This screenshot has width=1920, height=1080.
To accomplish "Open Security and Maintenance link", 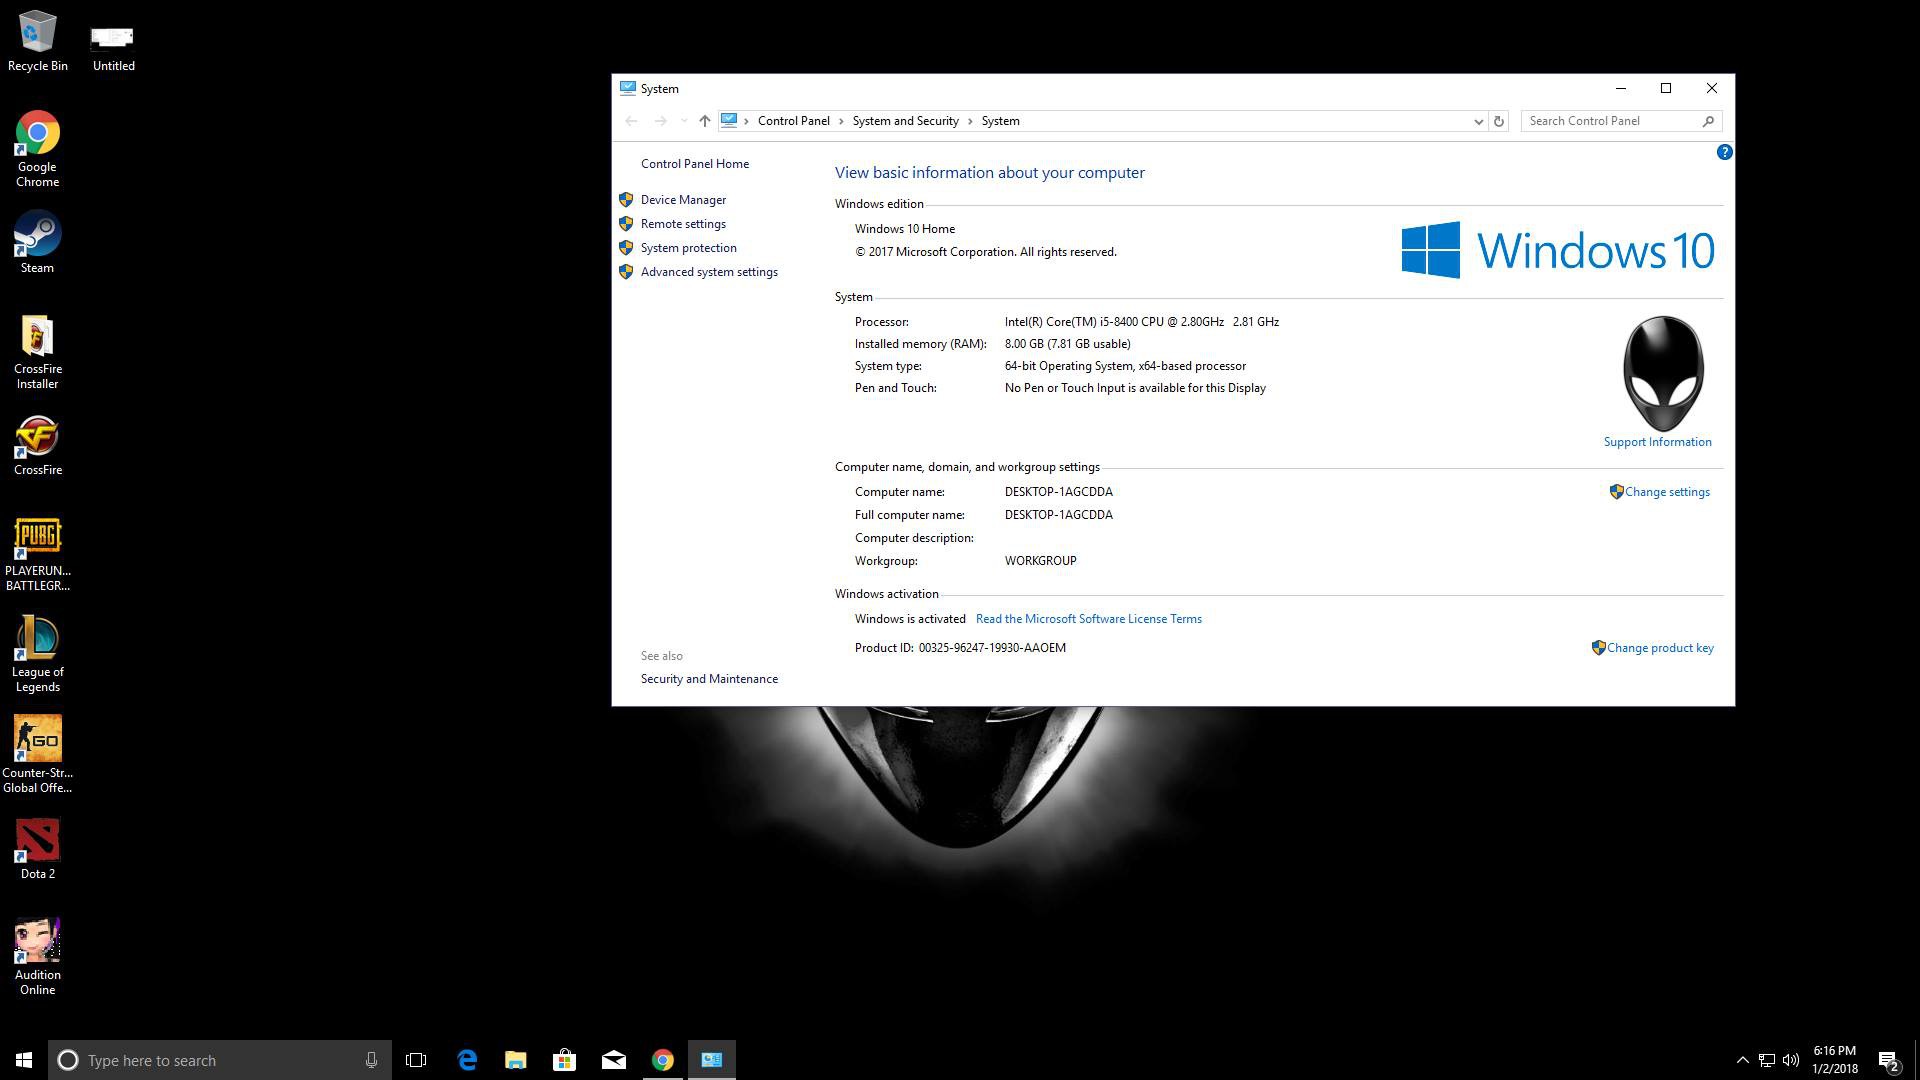I will click(x=709, y=679).
